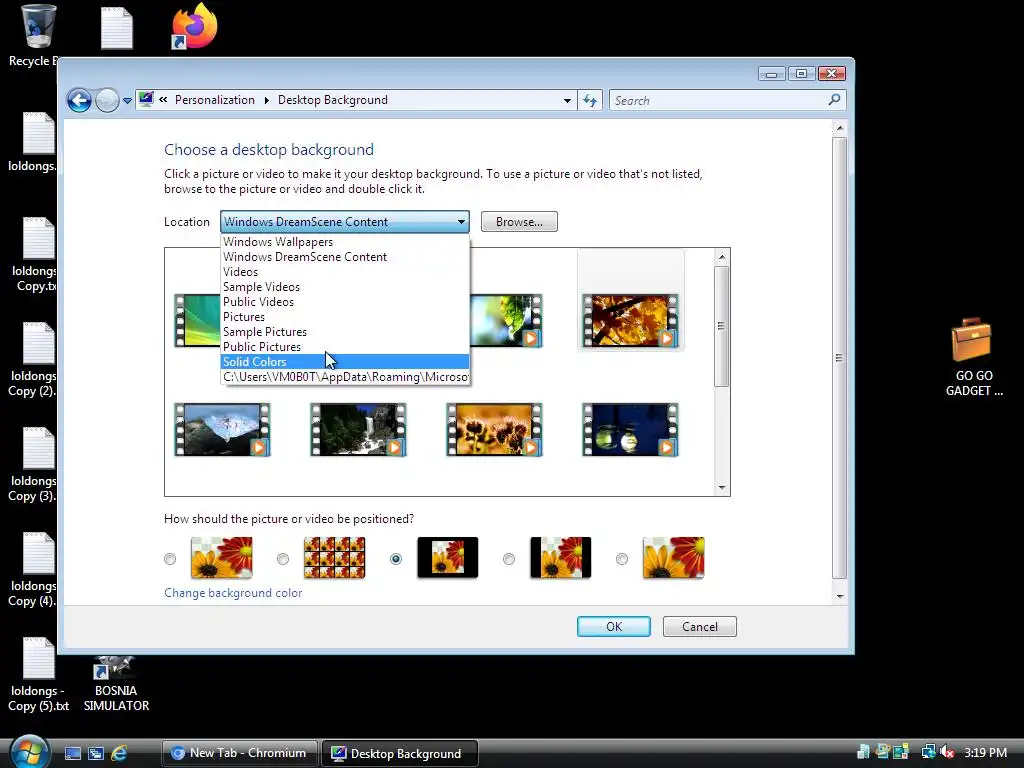Viewport: 1024px width, 768px height.
Task: Click main window scrollbar up arrow
Action: point(840,129)
